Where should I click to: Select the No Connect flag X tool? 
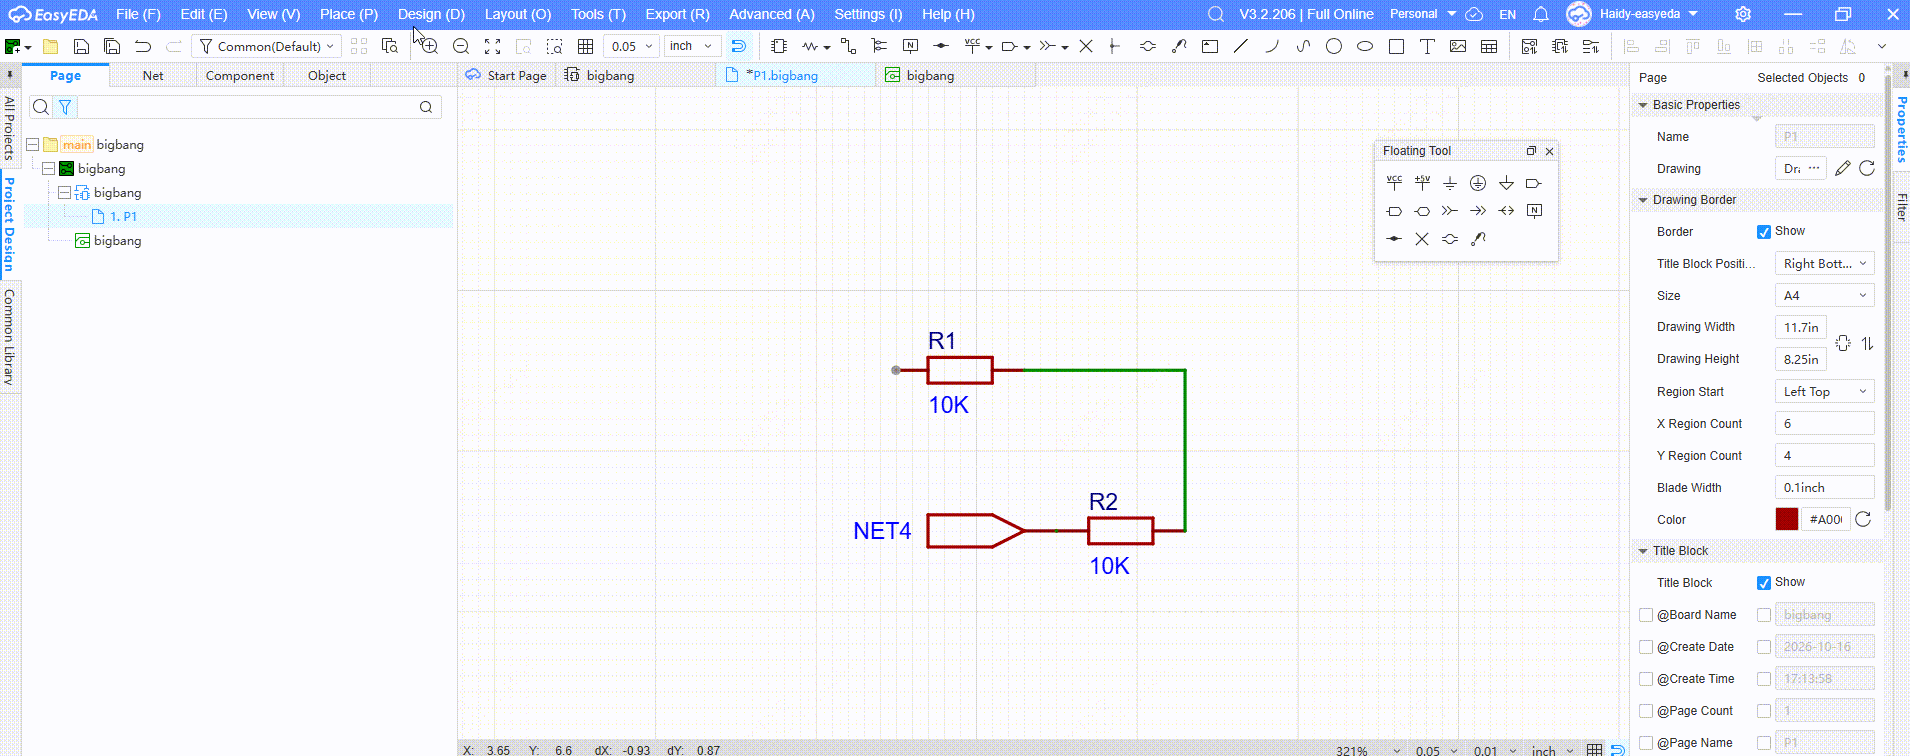coord(1086,46)
